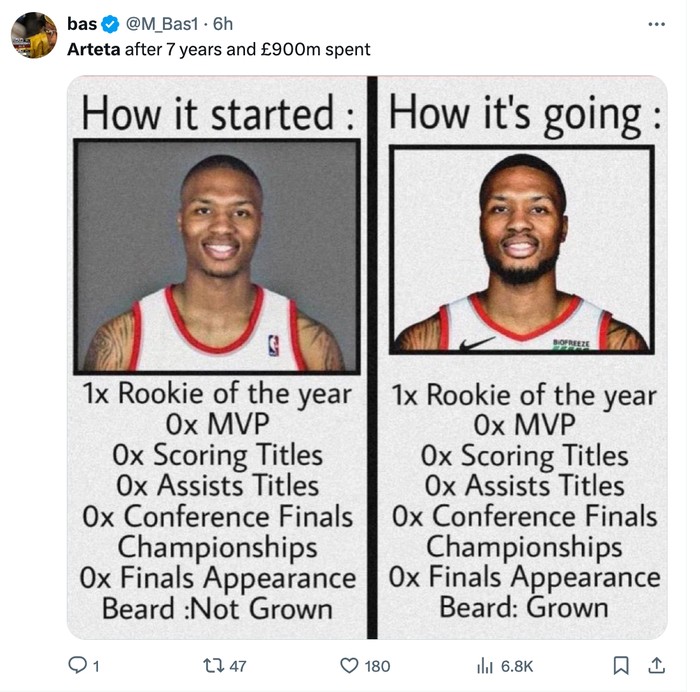The width and height of the screenshot is (700, 692).
Task: Open the reply comment icon
Action: tap(77, 665)
